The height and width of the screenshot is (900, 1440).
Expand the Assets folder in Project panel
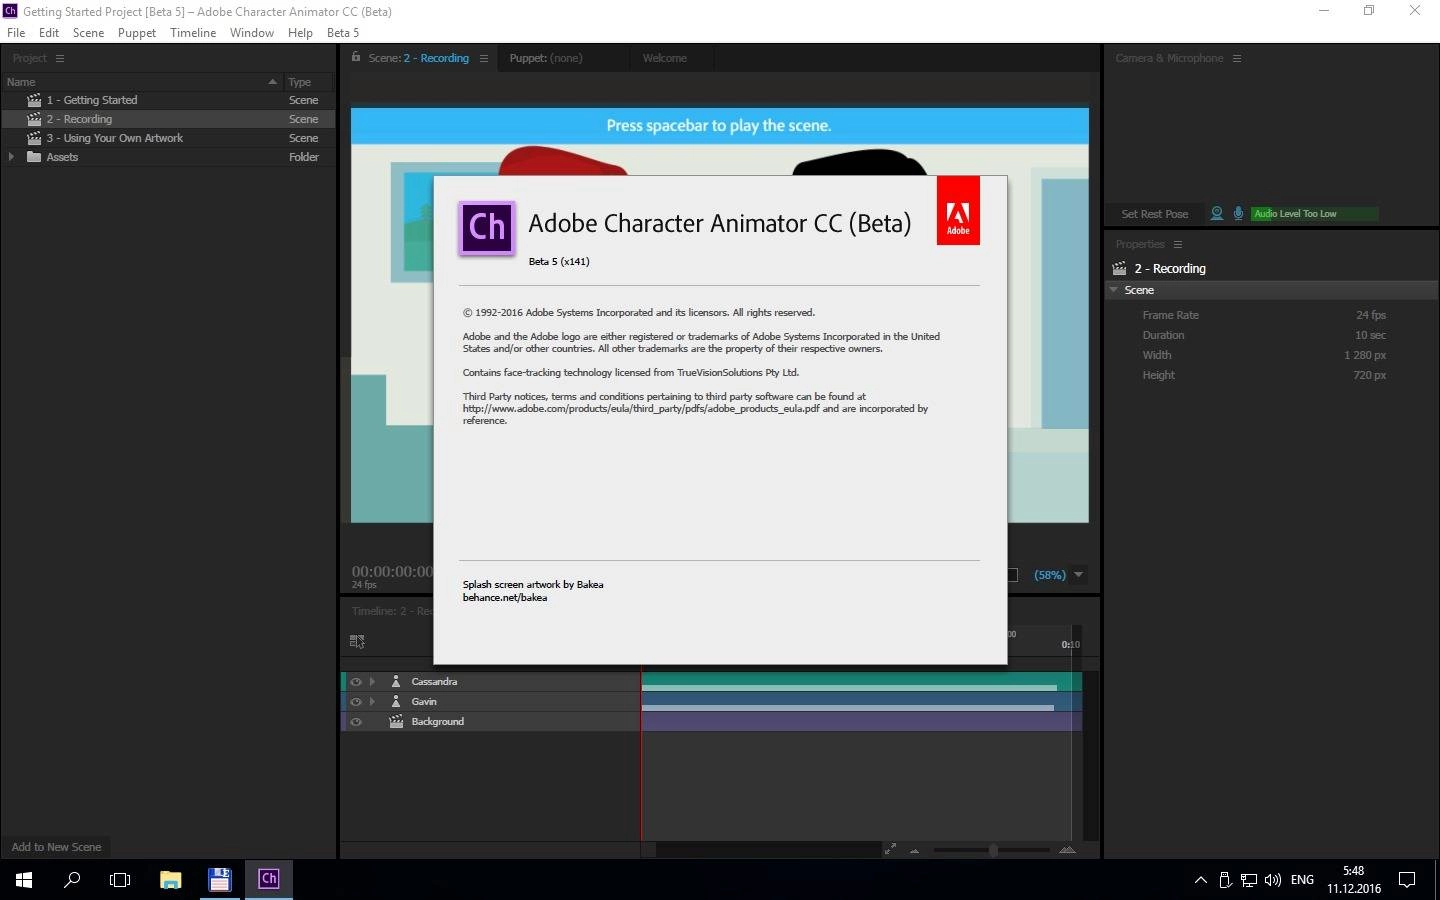[11, 157]
